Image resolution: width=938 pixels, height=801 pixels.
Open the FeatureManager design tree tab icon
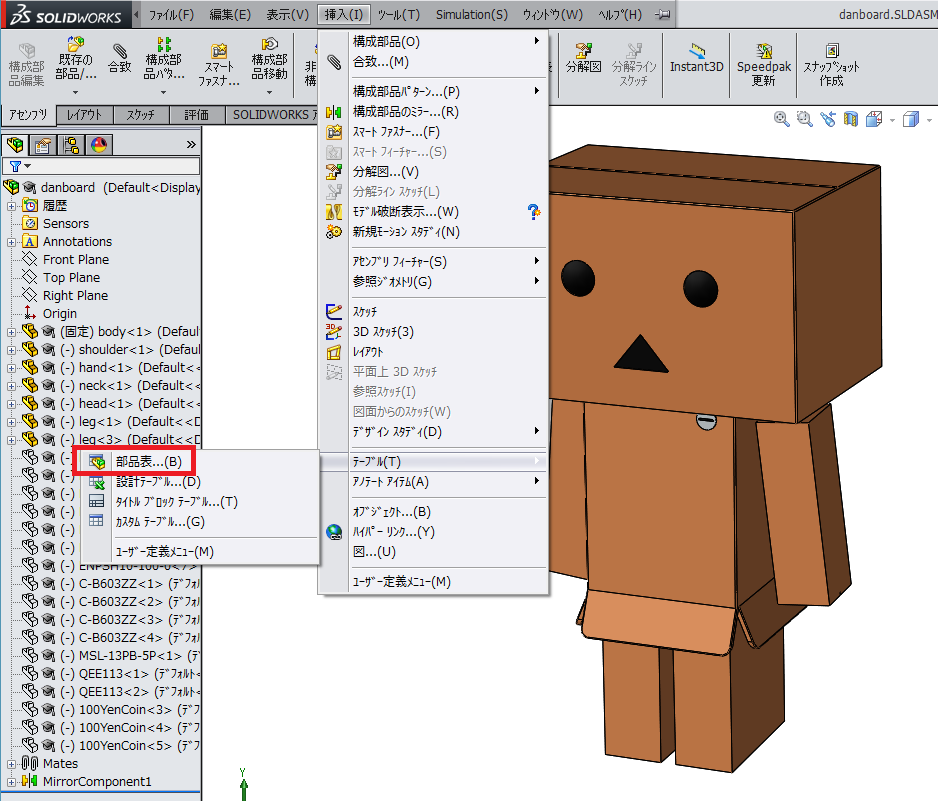click(x=16, y=144)
